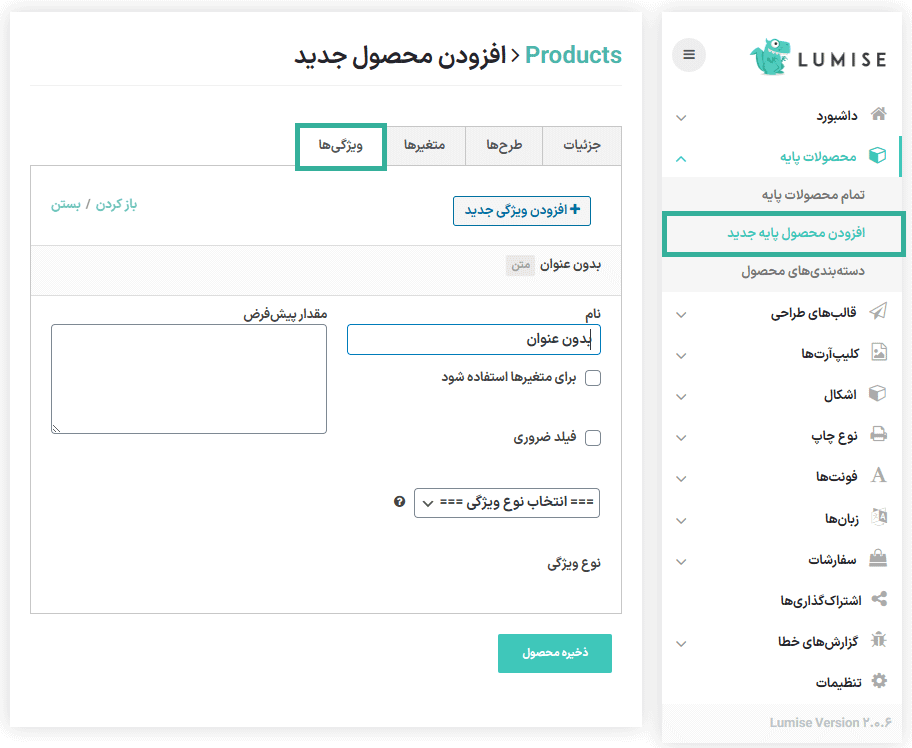
Task: Click the ذخیره محصول save button
Action: 554,653
